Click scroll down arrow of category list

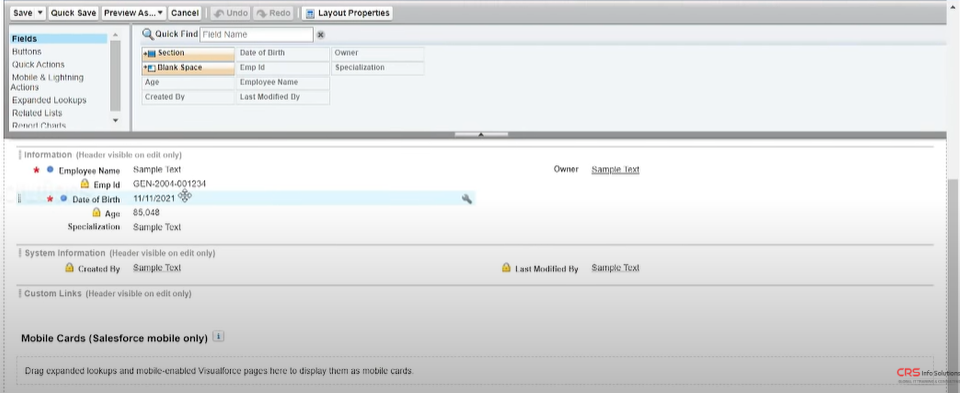(115, 121)
